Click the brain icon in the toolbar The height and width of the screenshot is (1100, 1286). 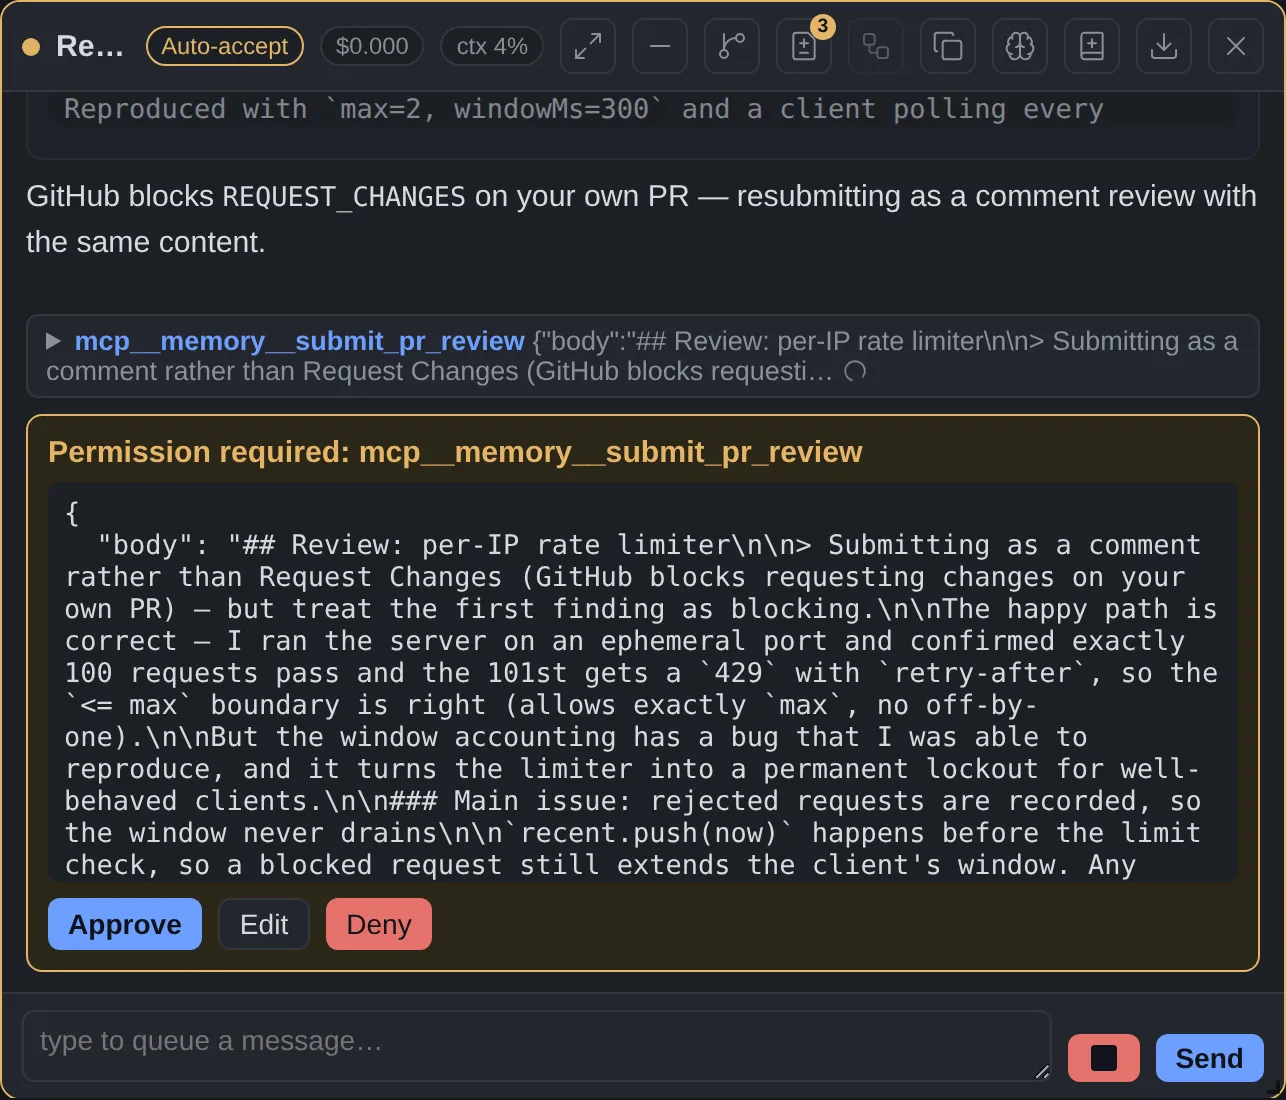[1020, 46]
